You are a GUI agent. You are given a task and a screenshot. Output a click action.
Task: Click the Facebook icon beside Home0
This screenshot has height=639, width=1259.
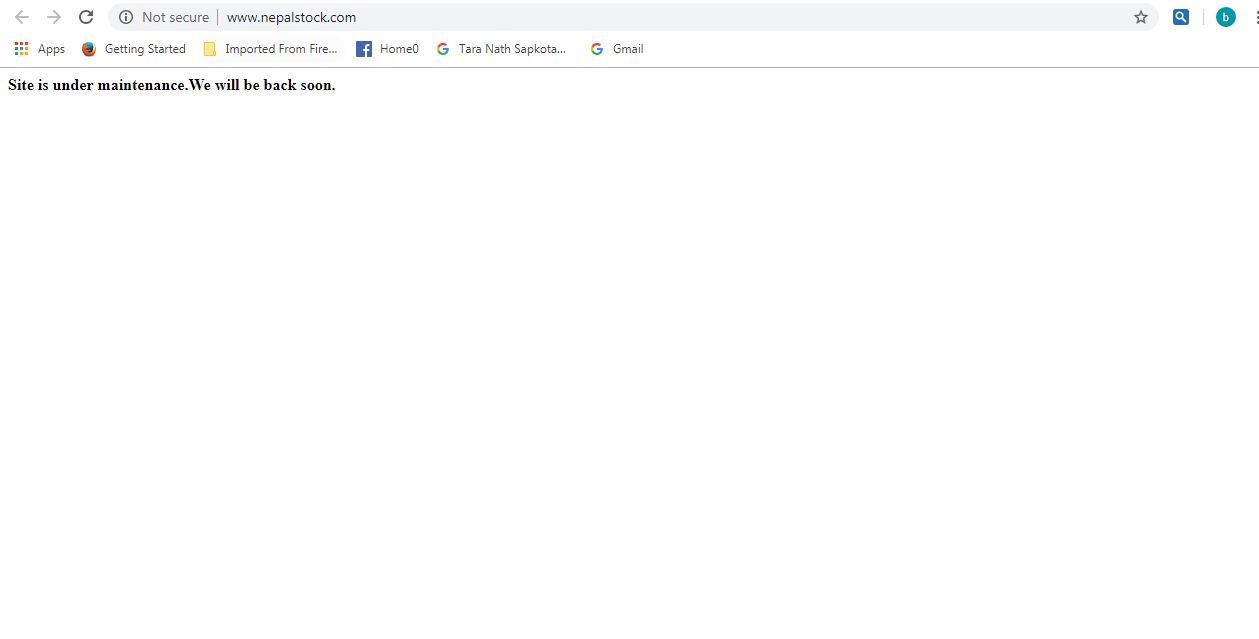pos(364,49)
